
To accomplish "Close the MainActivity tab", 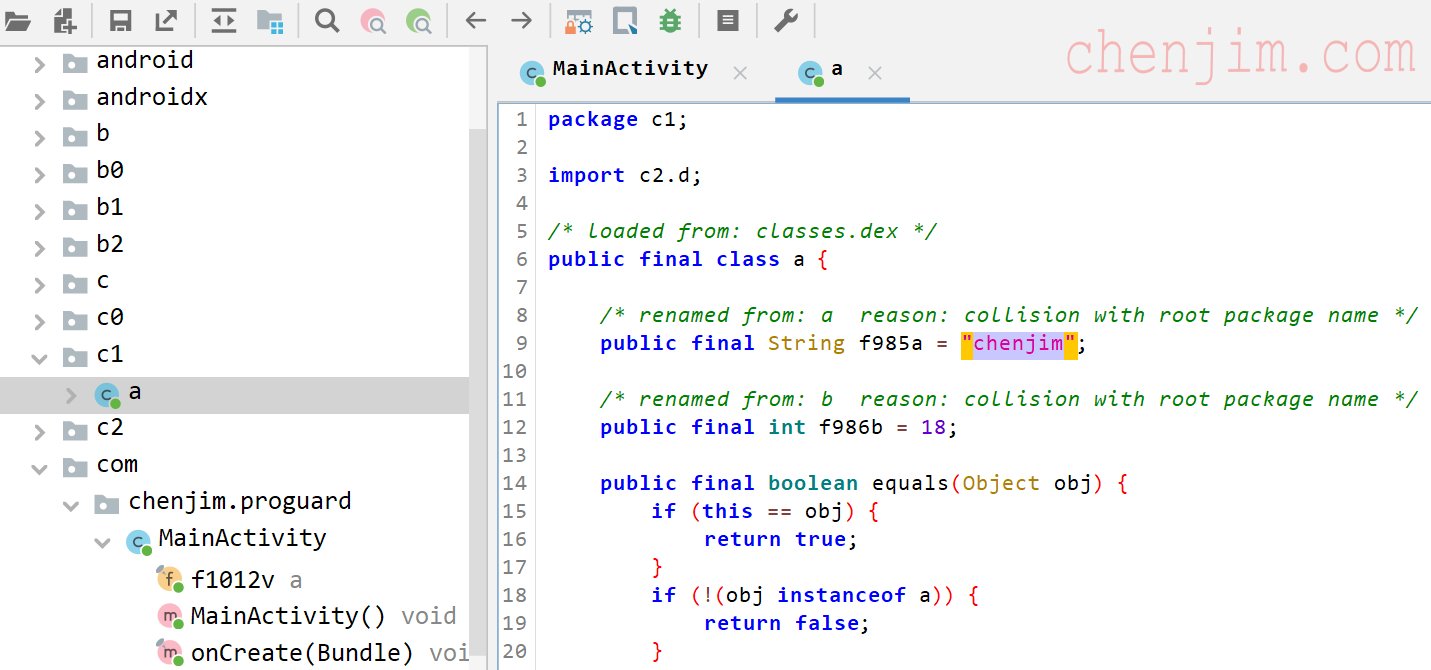I will 740,72.
